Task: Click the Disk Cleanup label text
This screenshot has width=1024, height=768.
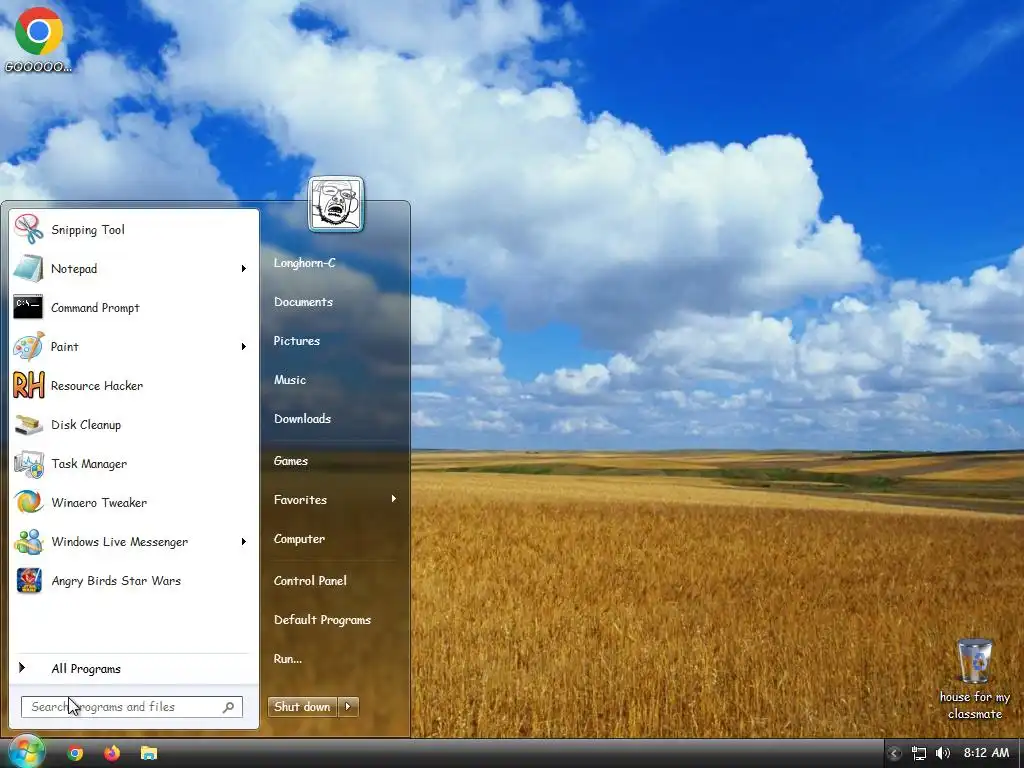Action: (86, 424)
